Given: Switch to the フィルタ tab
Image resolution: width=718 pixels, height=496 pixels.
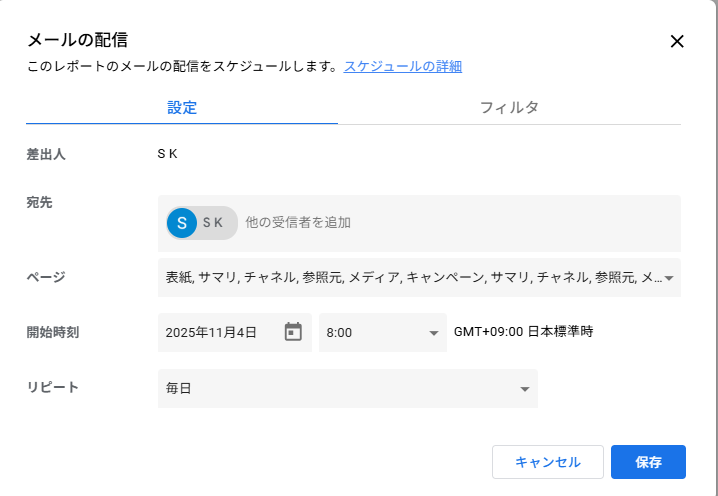Looking at the screenshot, I should click(x=509, y=108).
